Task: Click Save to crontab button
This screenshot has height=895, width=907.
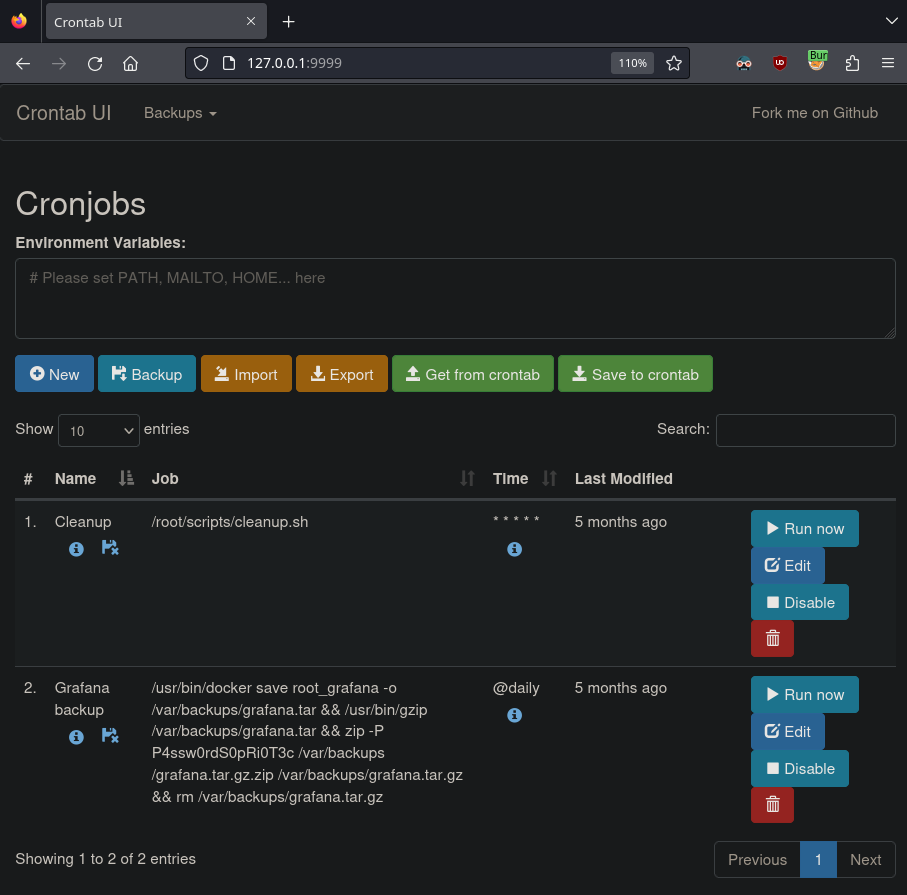Action: click(635, 374)
